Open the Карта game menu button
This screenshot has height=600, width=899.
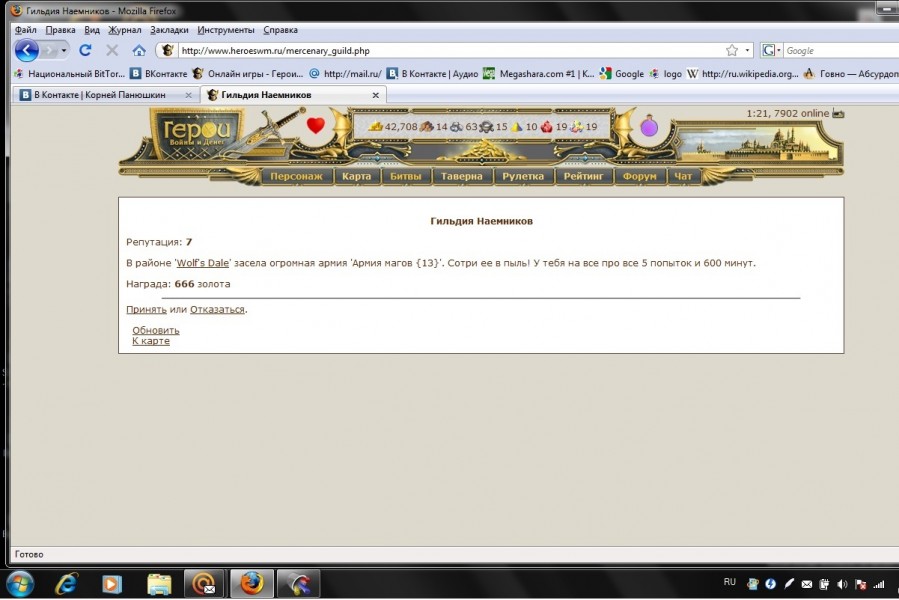point(357,176)
